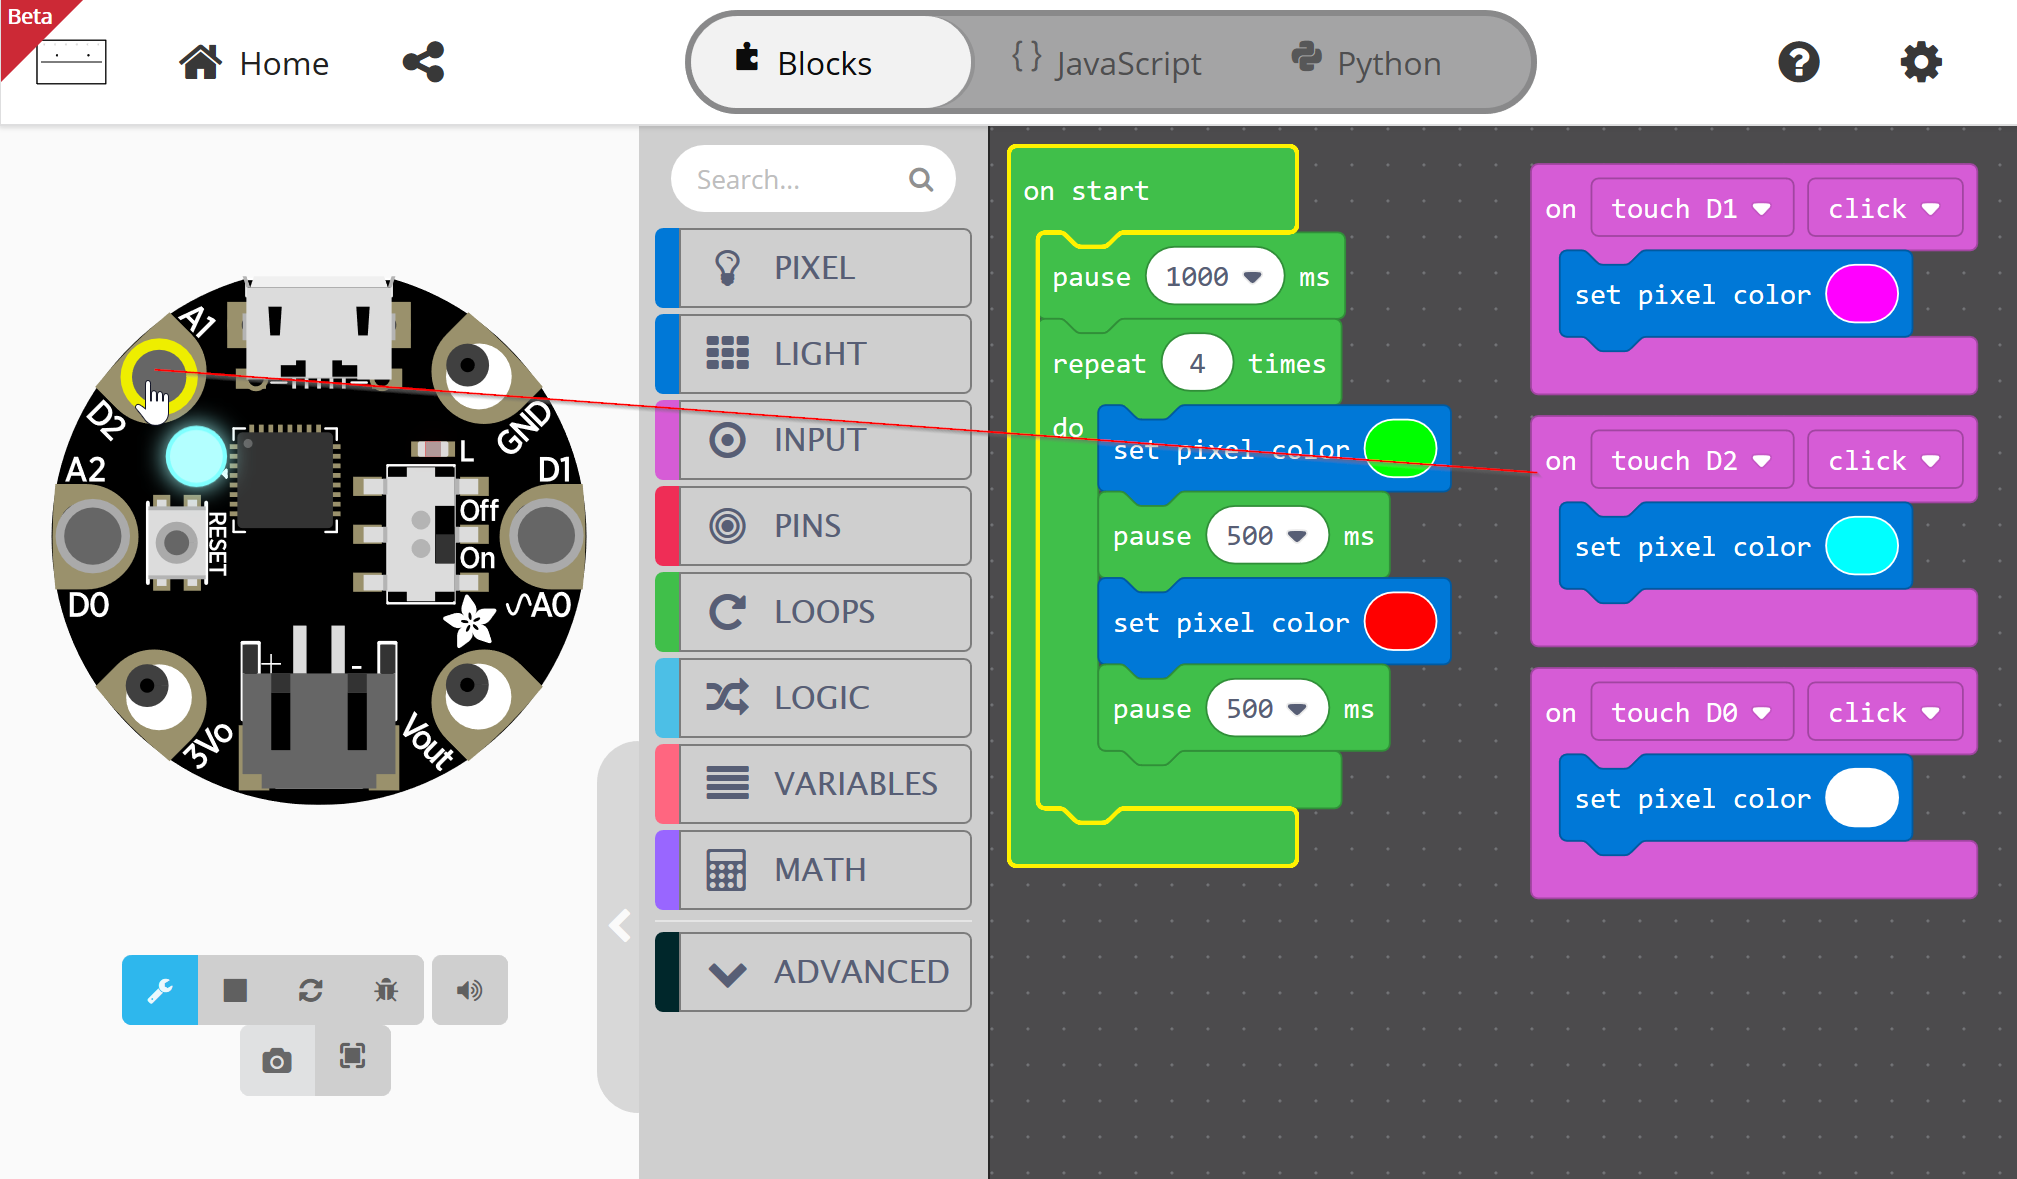This screenshot has height=1179, width=2017.
Task: Restart the simulator
Action: coord(310,990)
